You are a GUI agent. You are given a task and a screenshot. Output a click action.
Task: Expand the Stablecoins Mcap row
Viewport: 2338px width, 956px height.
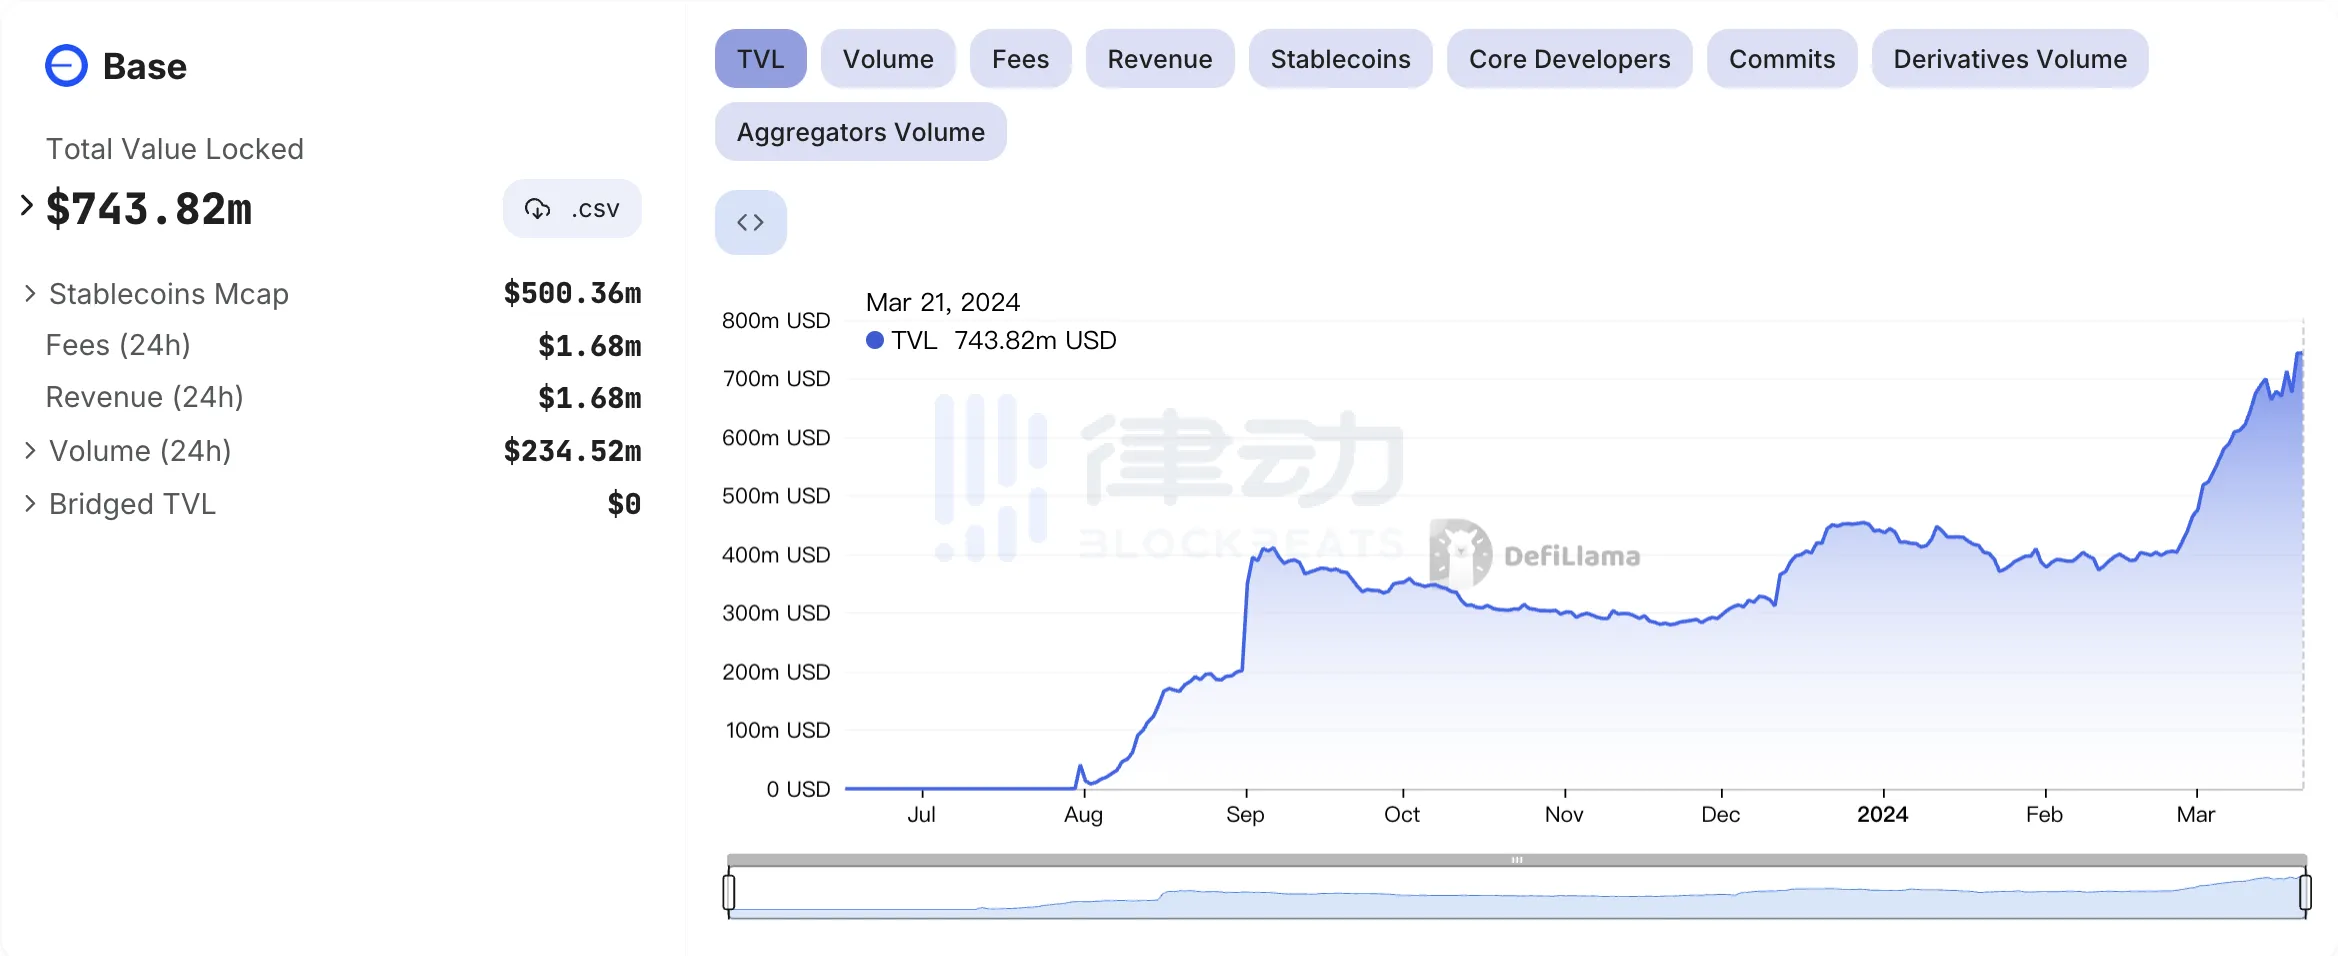[30, 293]
